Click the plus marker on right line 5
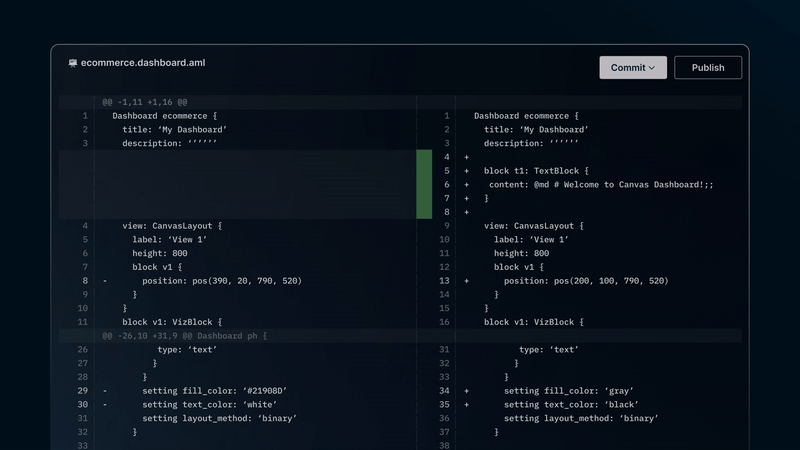The width and height of the screenshot is (800, 450). (466, 171)
